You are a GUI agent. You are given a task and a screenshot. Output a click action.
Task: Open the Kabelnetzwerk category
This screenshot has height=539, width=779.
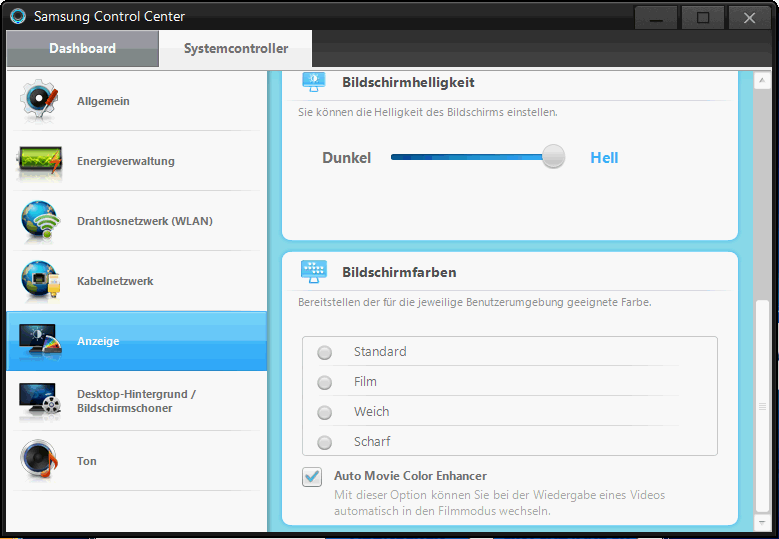tap(137, 281)
